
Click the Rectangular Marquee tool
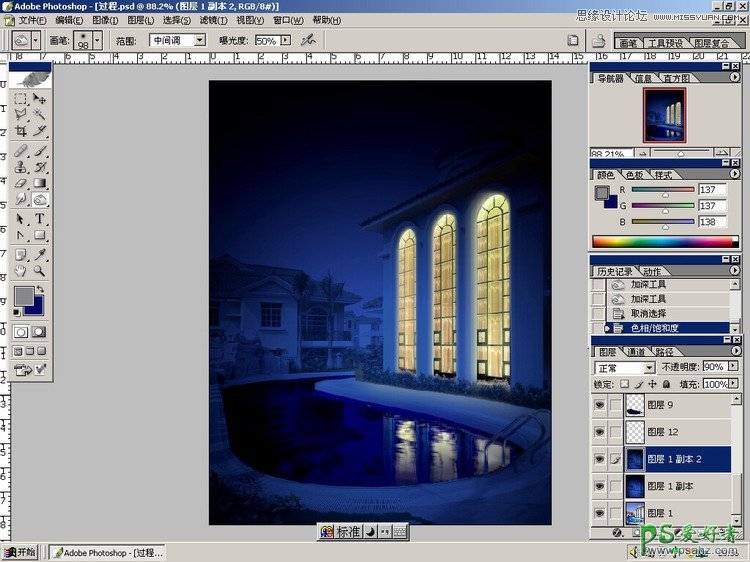coord(21,99)
